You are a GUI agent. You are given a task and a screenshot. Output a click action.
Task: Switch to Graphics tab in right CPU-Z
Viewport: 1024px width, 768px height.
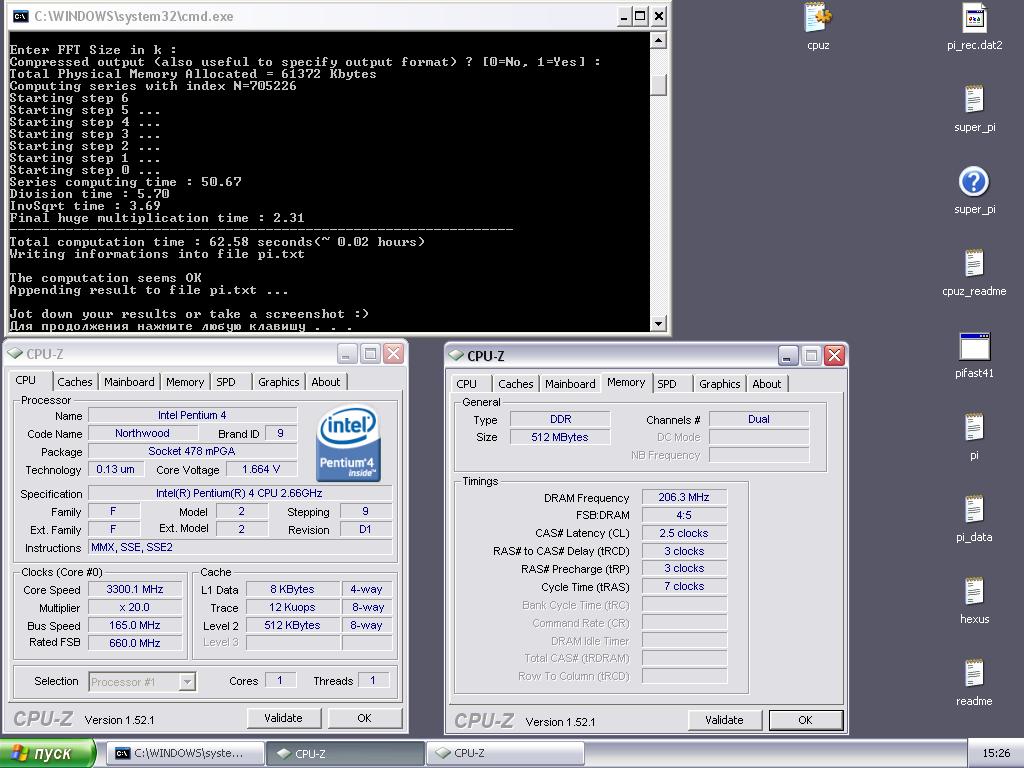click(720, 384)
